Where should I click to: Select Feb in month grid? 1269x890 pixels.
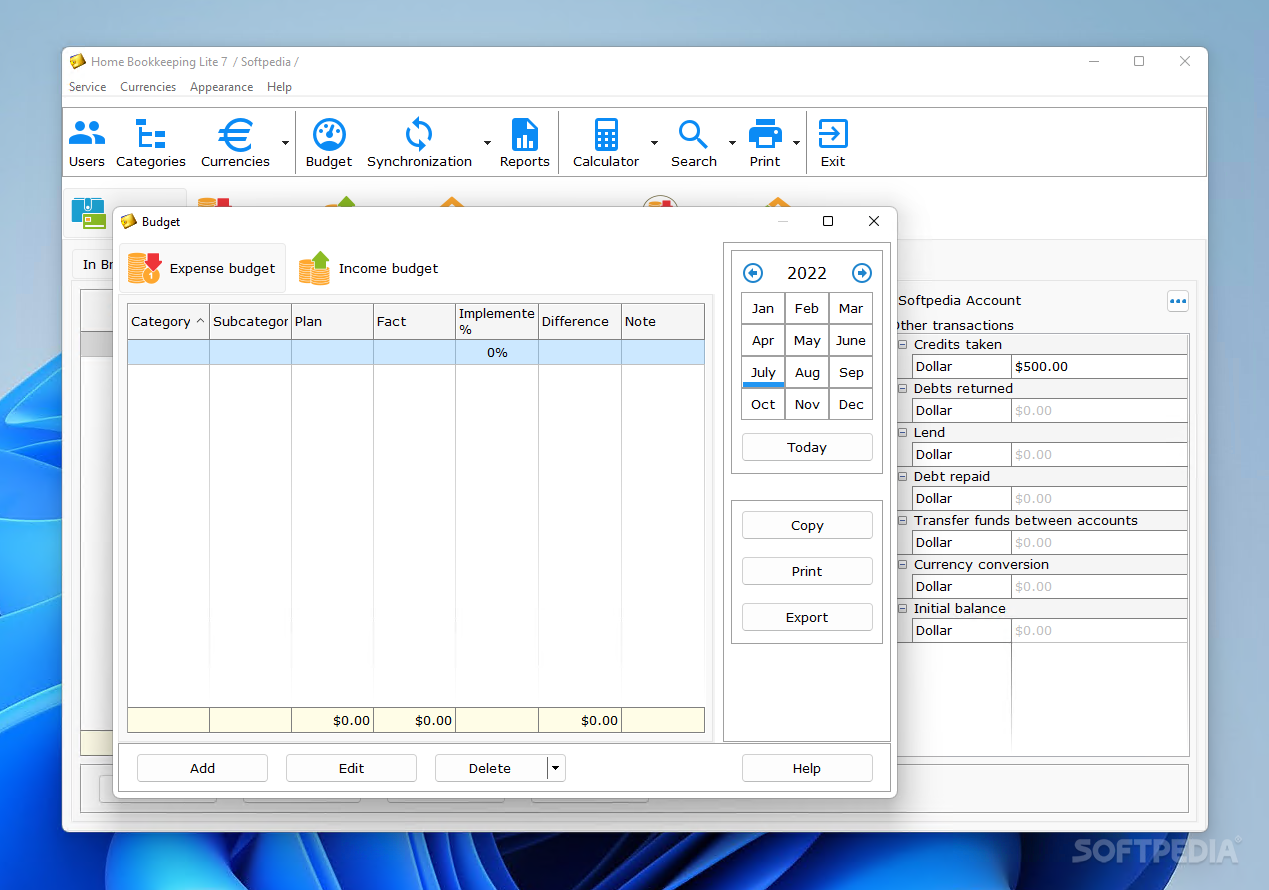807,308
